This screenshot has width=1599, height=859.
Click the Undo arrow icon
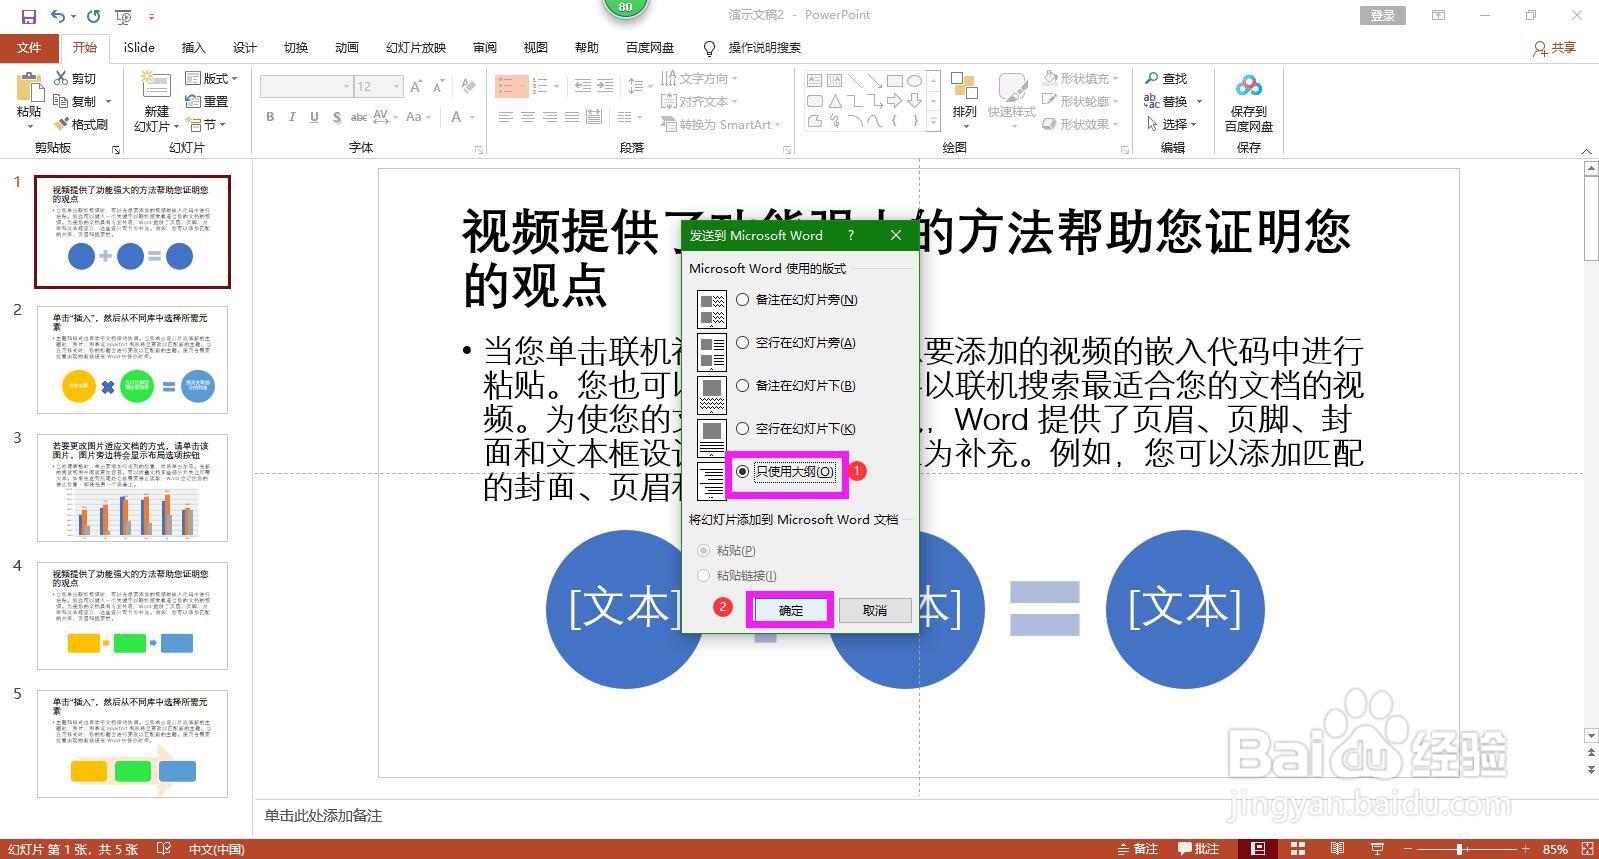tap(58, 16)
